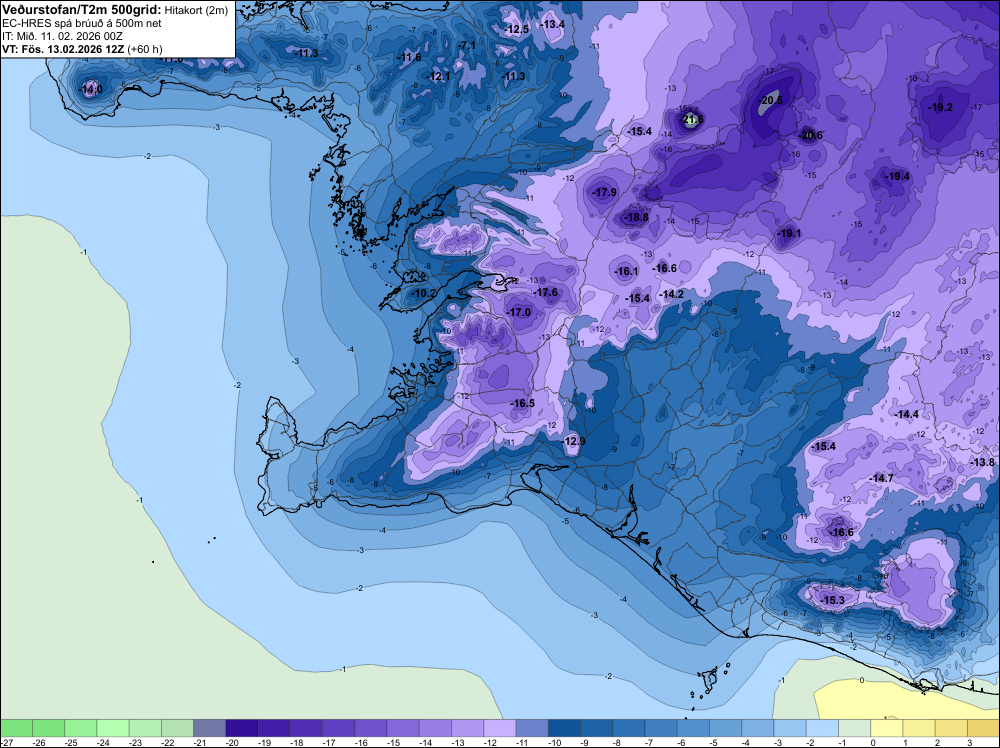Click the -14.4 temperature label
Screen dimensions: 1000x748
pos(907,414)
